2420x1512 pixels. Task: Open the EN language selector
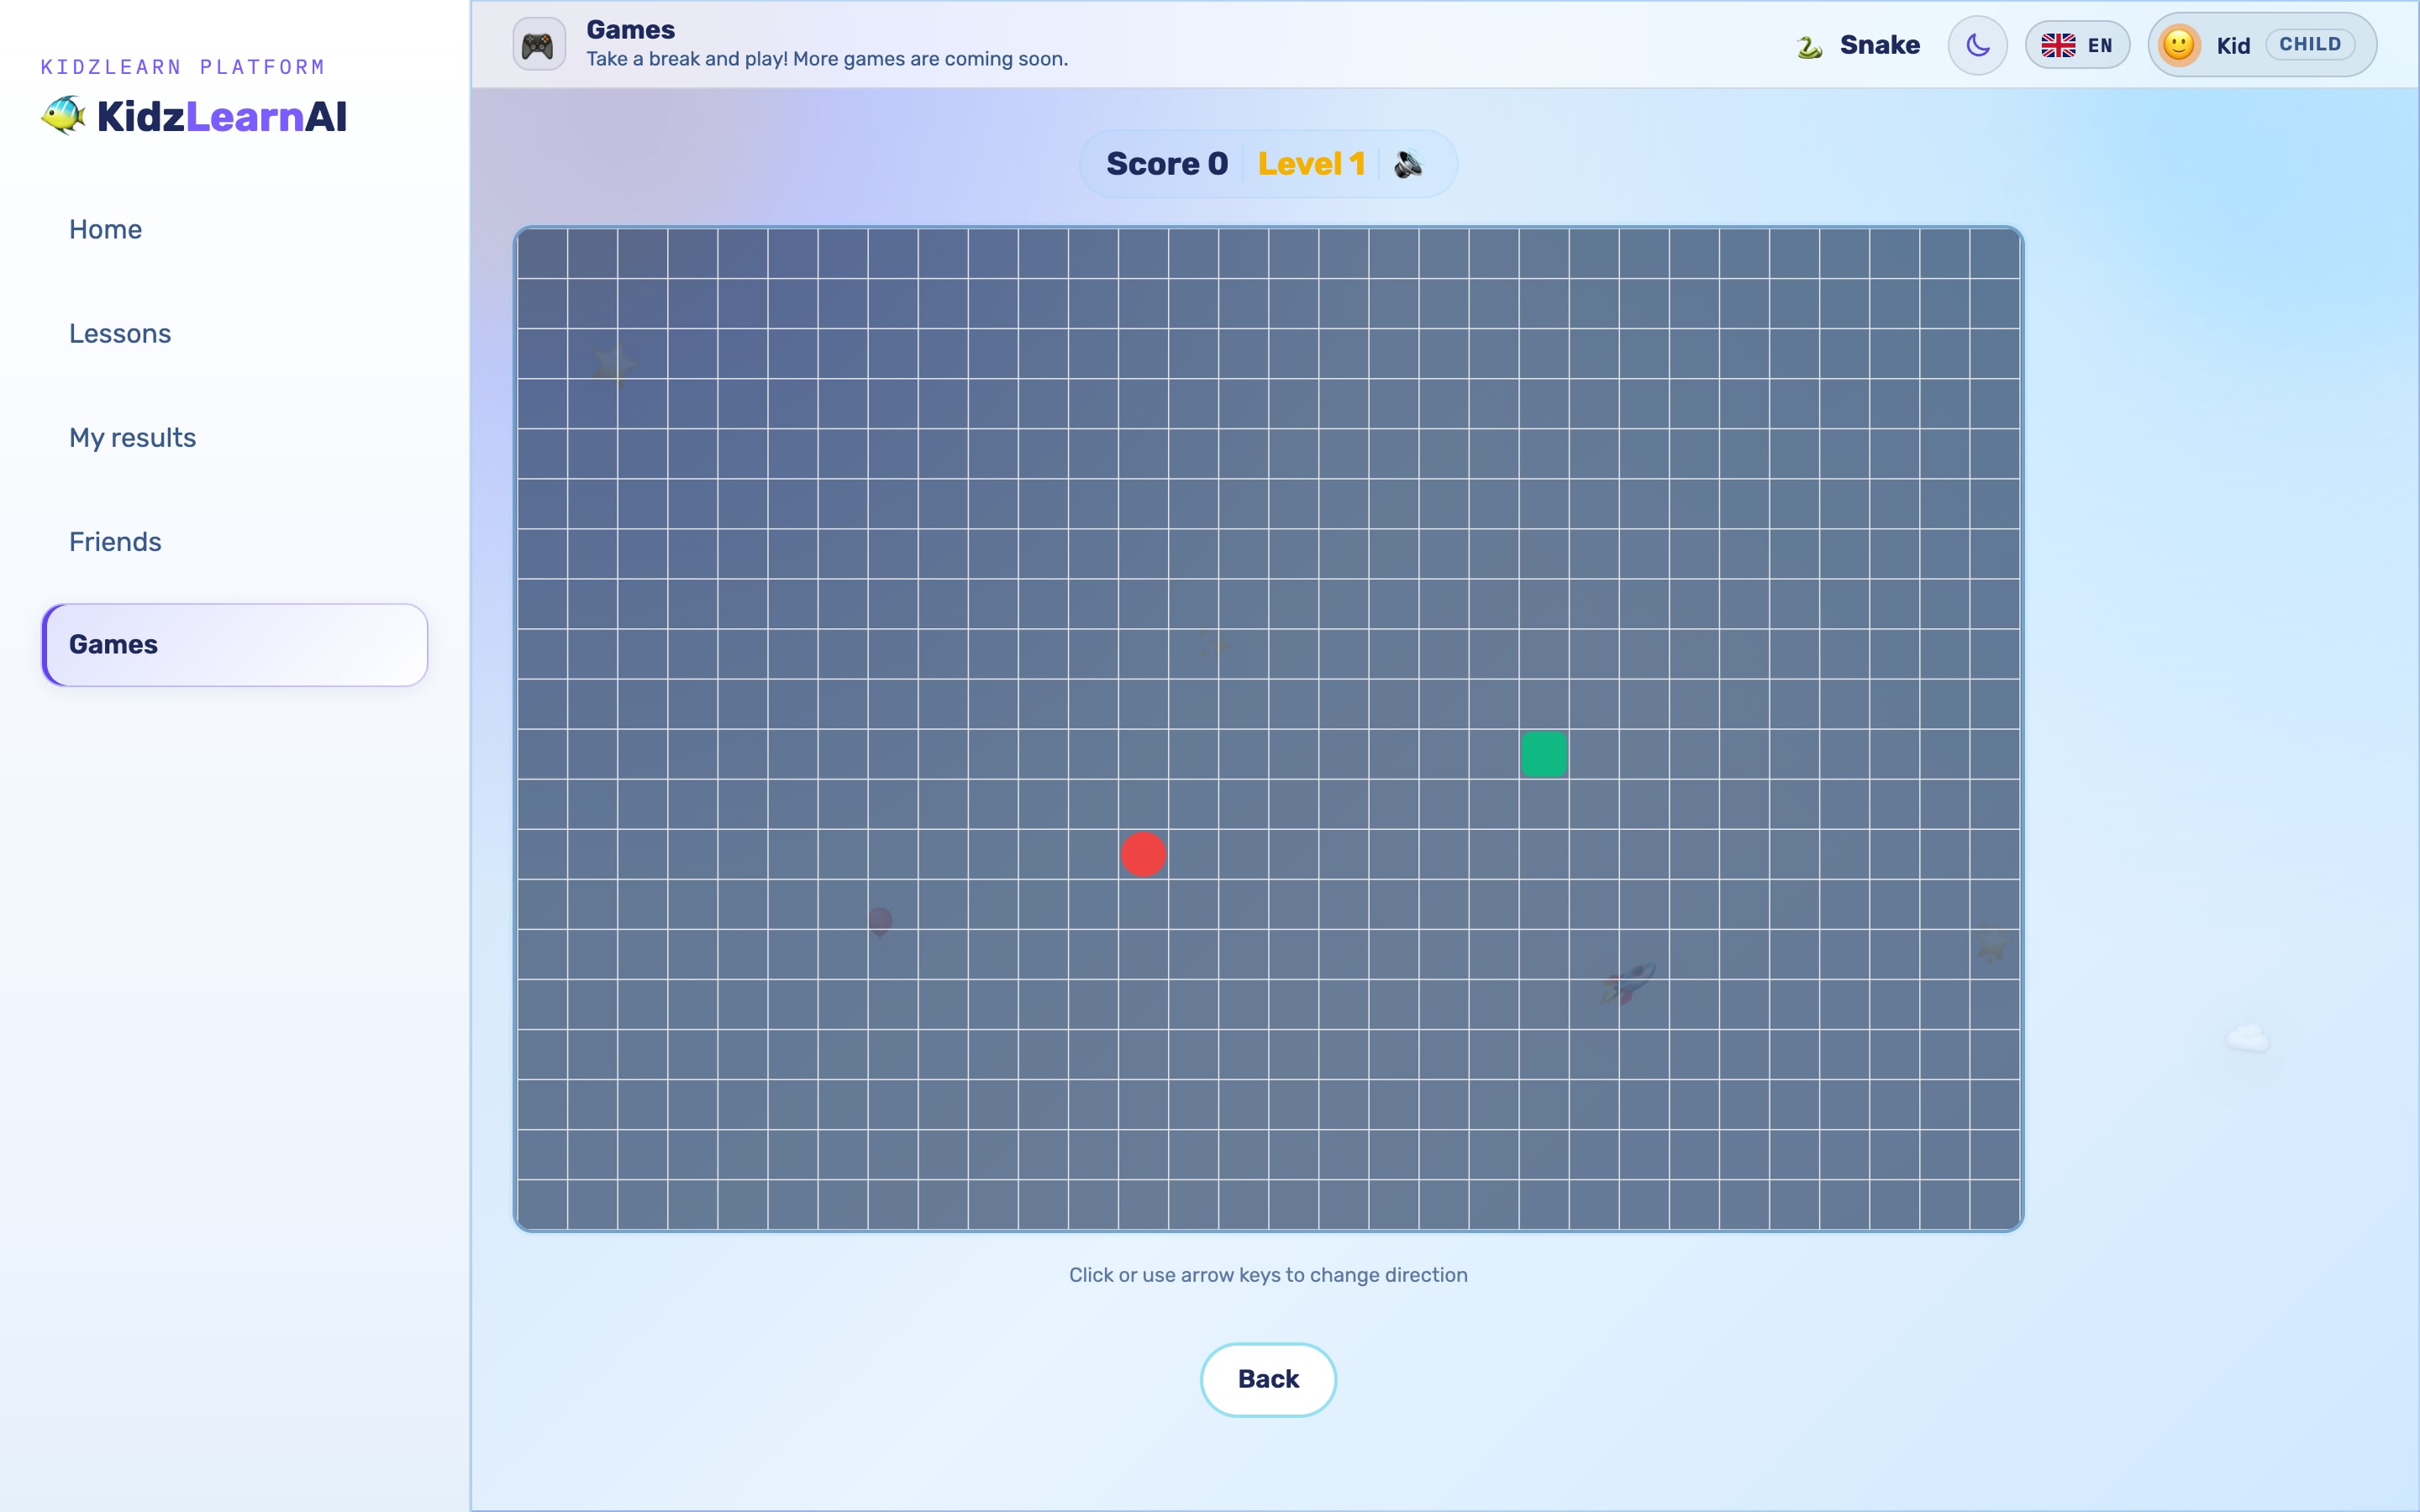(2077, 45)
